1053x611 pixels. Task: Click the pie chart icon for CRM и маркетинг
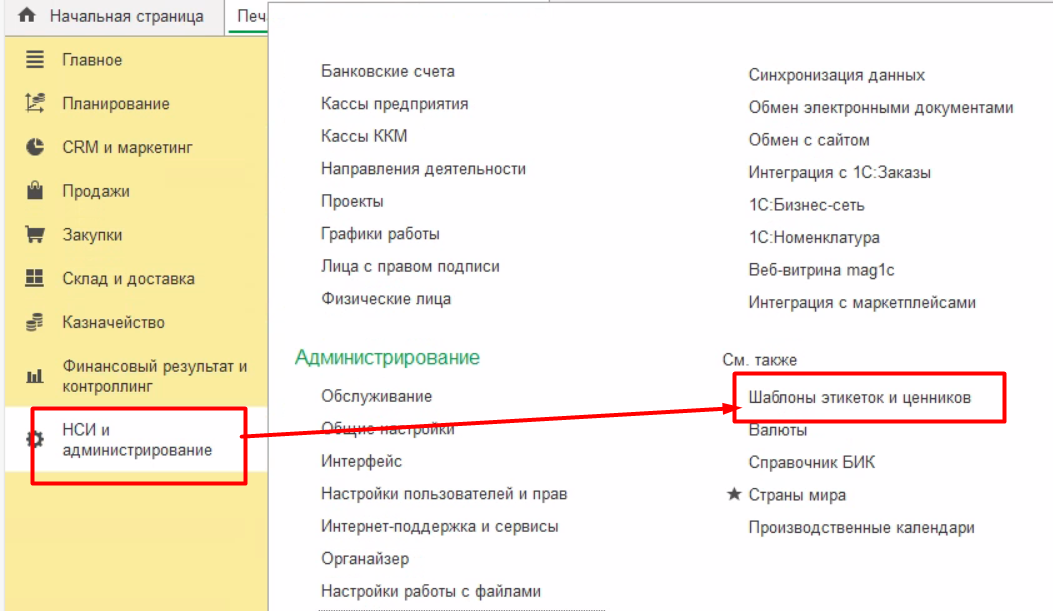[35, 147]
